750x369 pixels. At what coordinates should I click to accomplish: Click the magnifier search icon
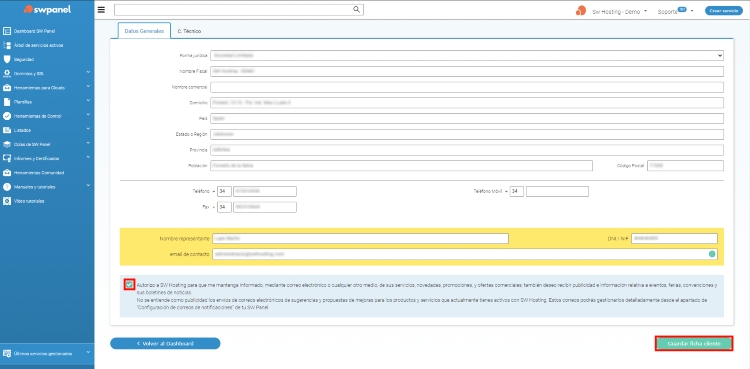pyautogui.click(x=356, y=10)
